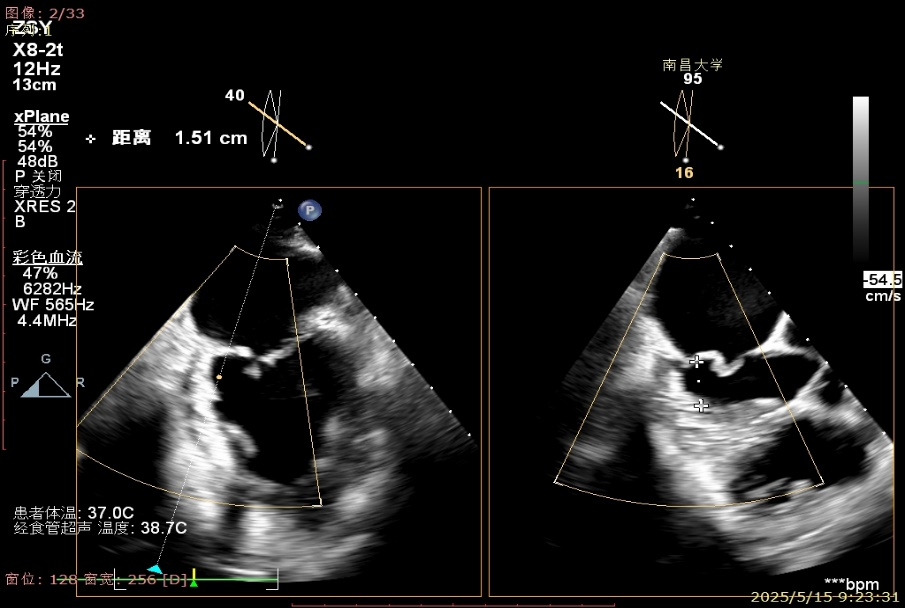
Task: Click the 彩色血流 color flow heading
Action: pyautogui.click(x=47, y=258)
